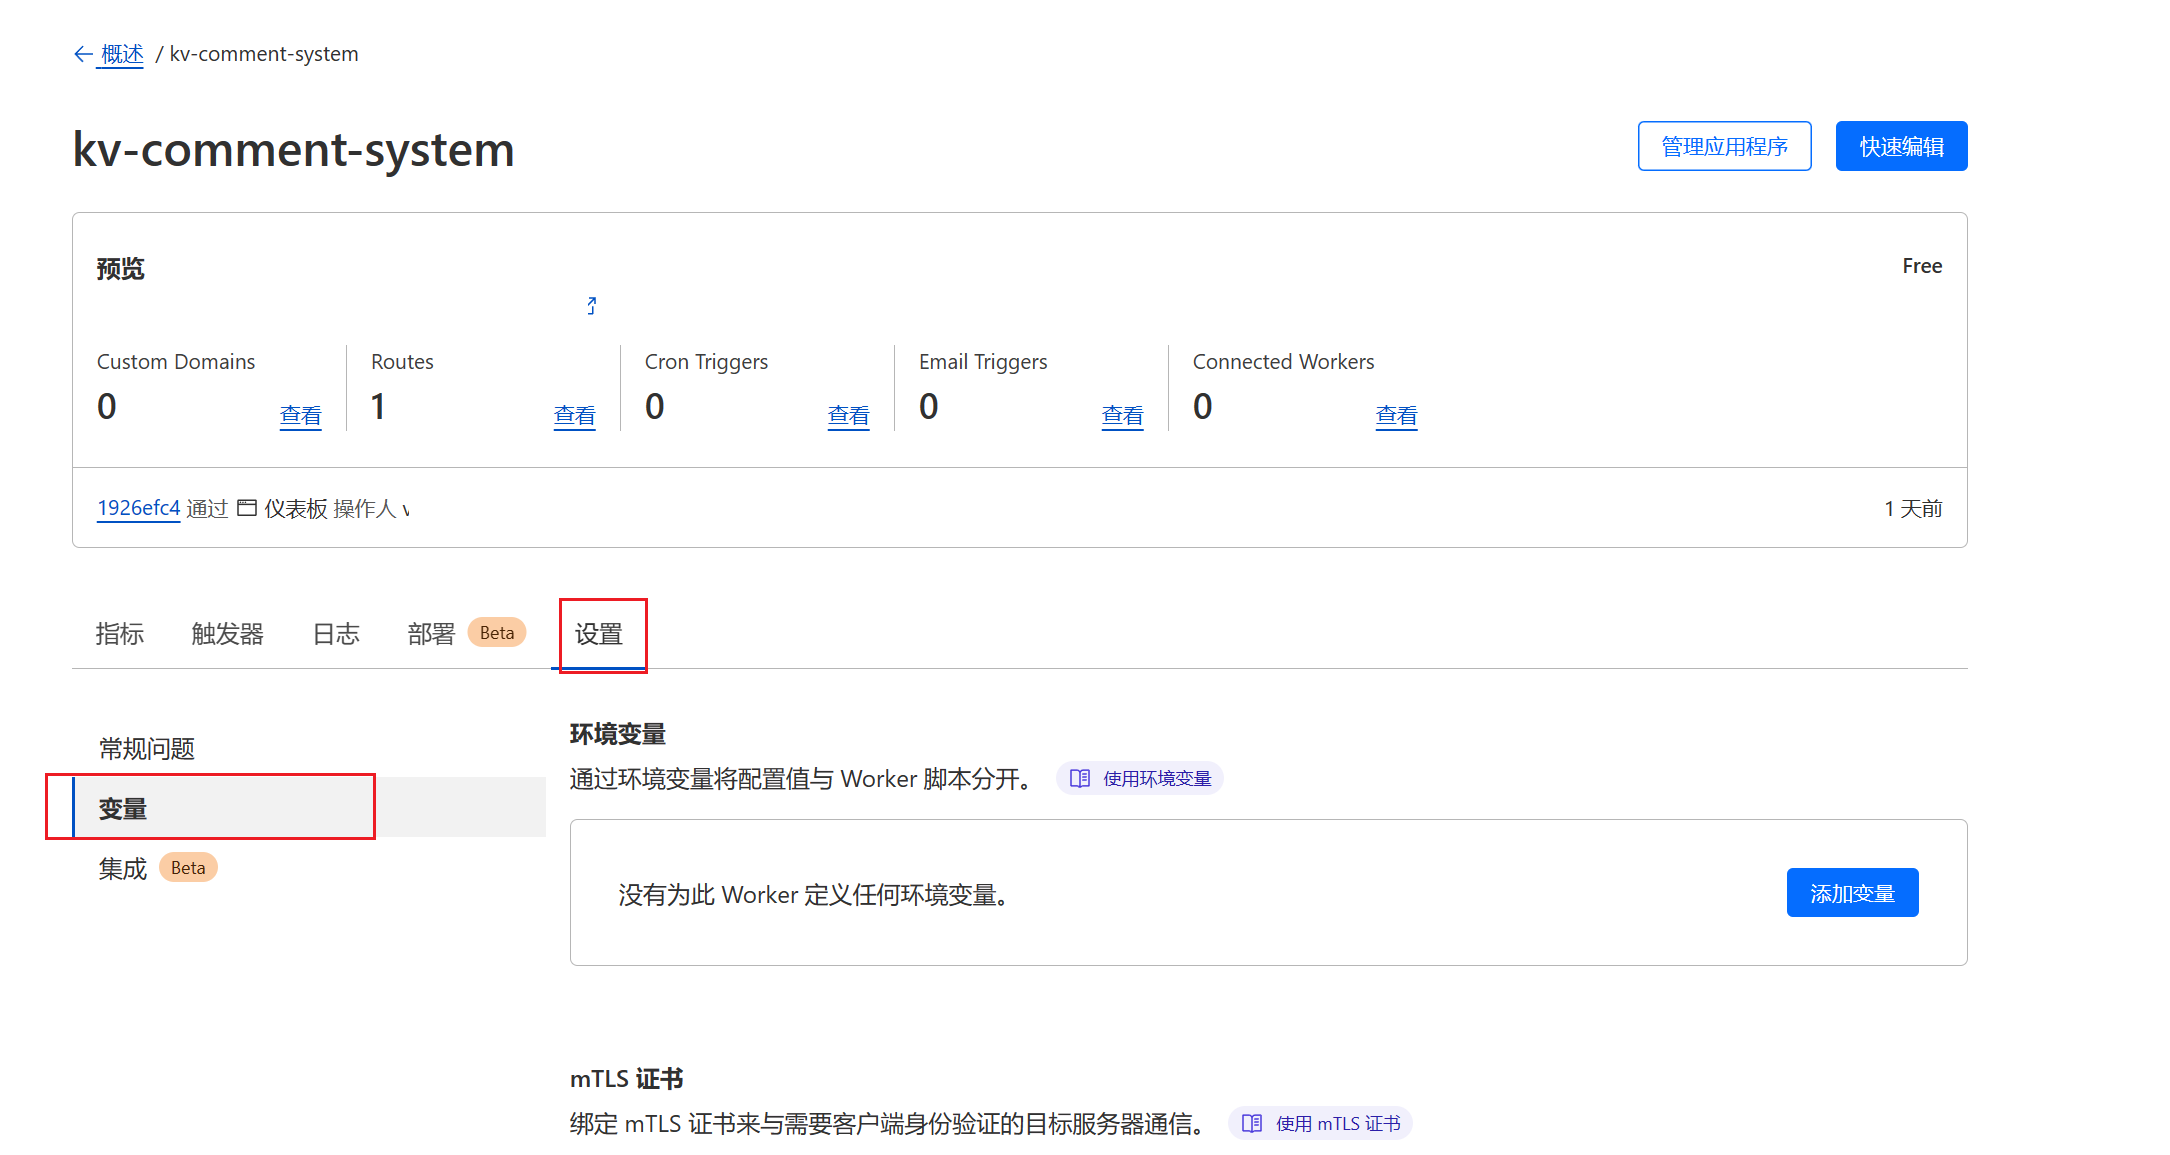Click the book icon in 使用环境变量
2170x1155 pixels.
[1079, 778]
